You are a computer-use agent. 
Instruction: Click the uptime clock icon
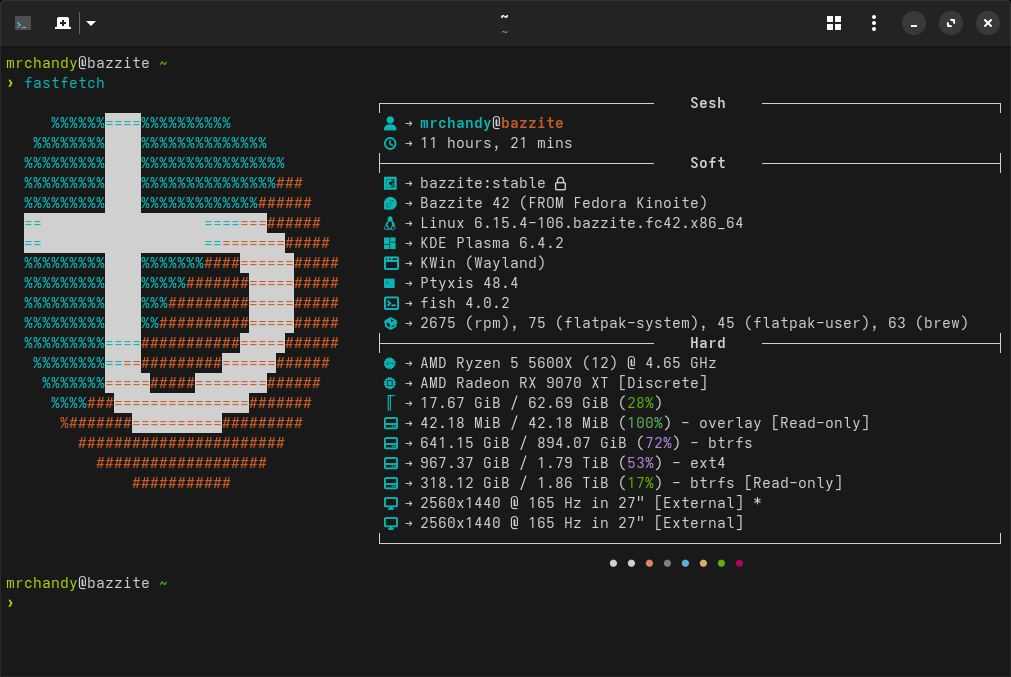390,143
